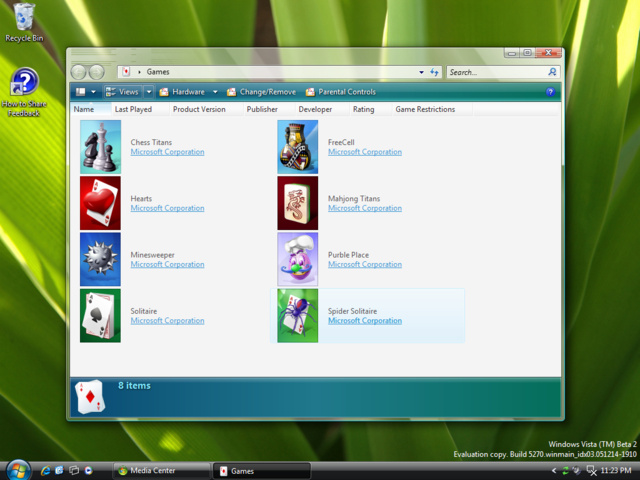Click the refresh arrows icon in address bar
This screenshot has width=640, height=480.
tap(434, 72)
